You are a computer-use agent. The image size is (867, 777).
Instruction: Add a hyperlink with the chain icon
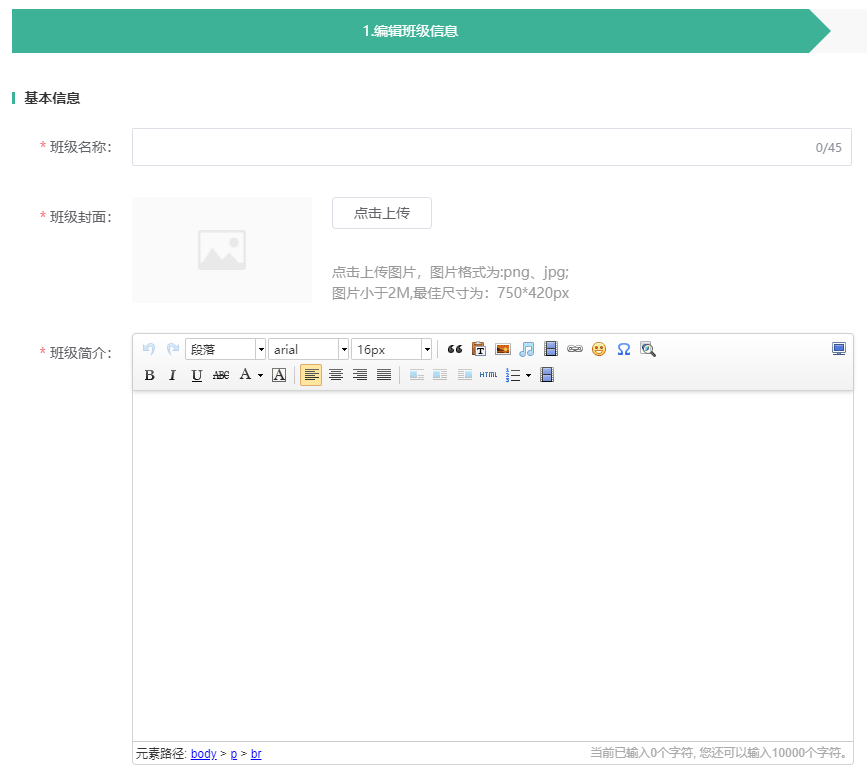point(575,349)
